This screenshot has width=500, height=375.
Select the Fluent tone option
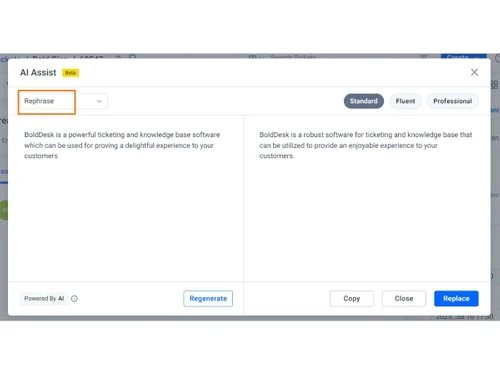405,101
